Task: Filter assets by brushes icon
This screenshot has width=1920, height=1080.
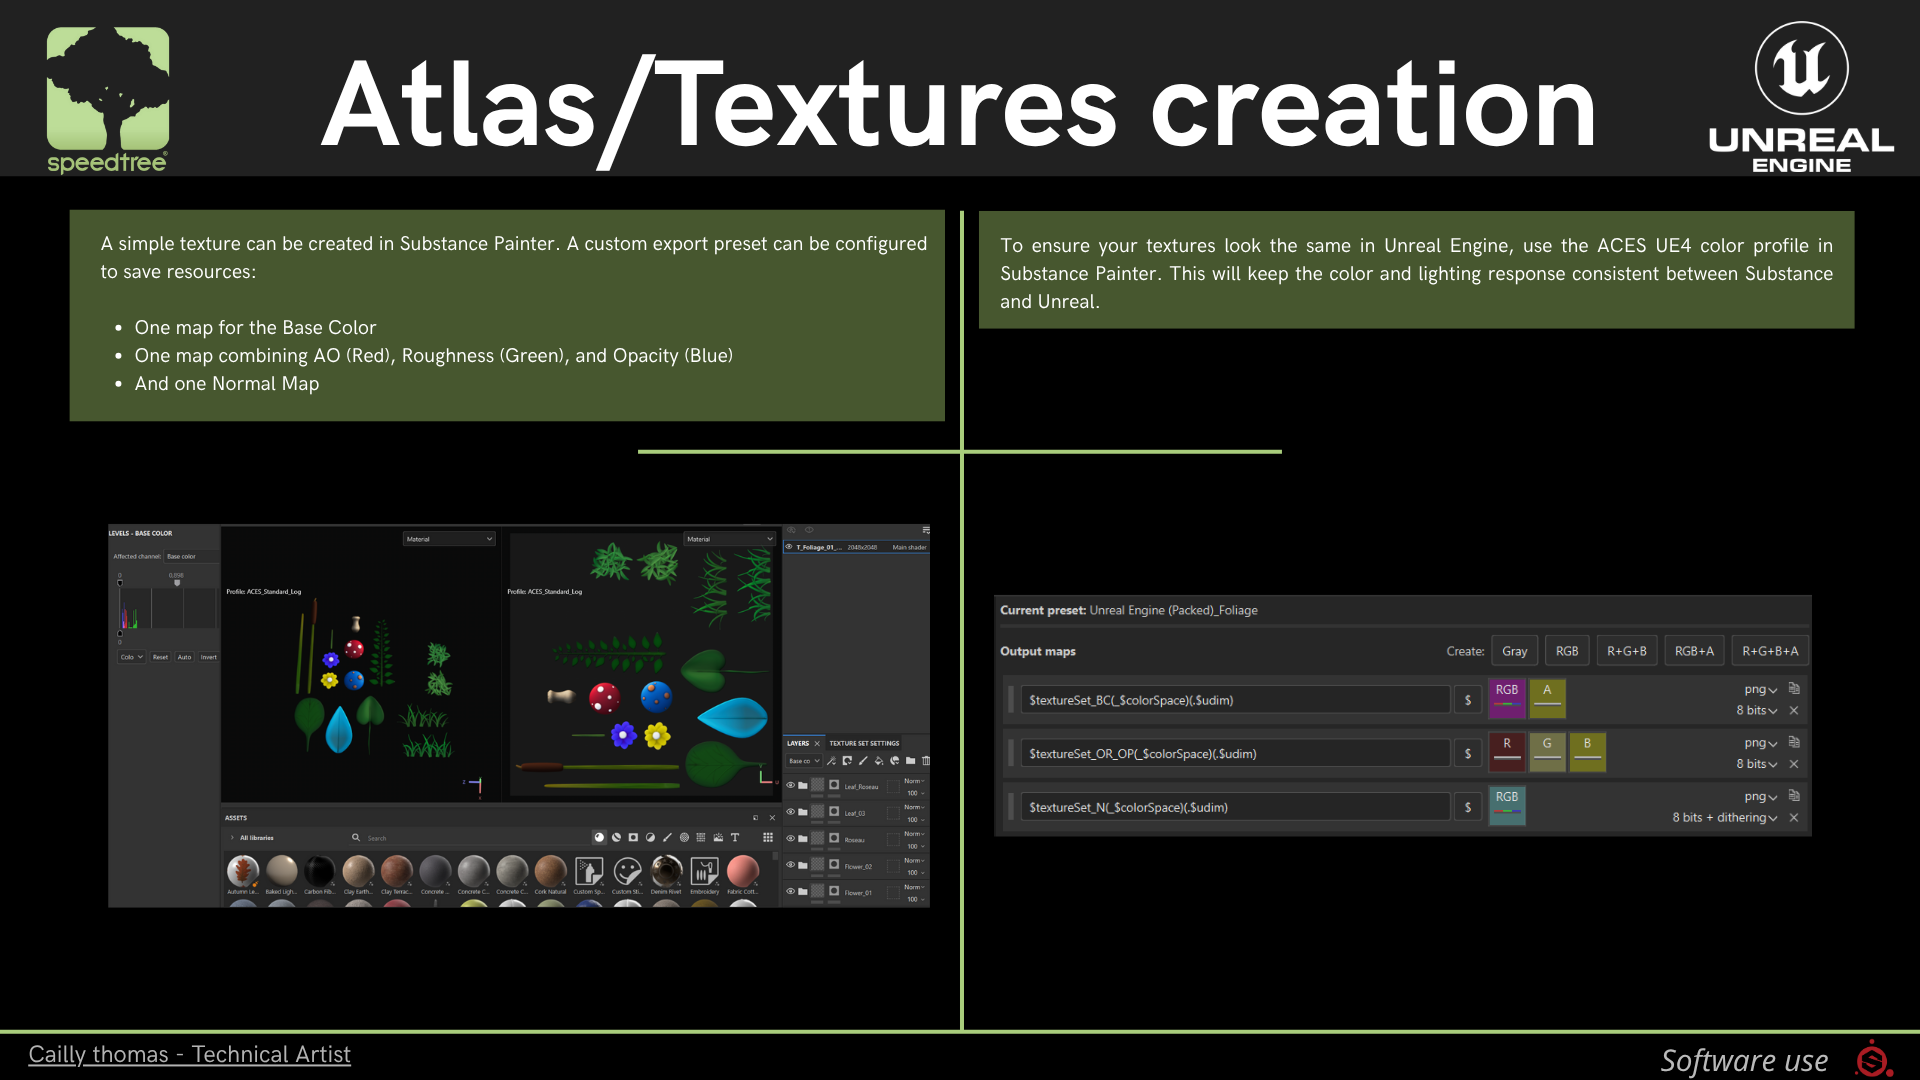Action: (x=667, y=837)
